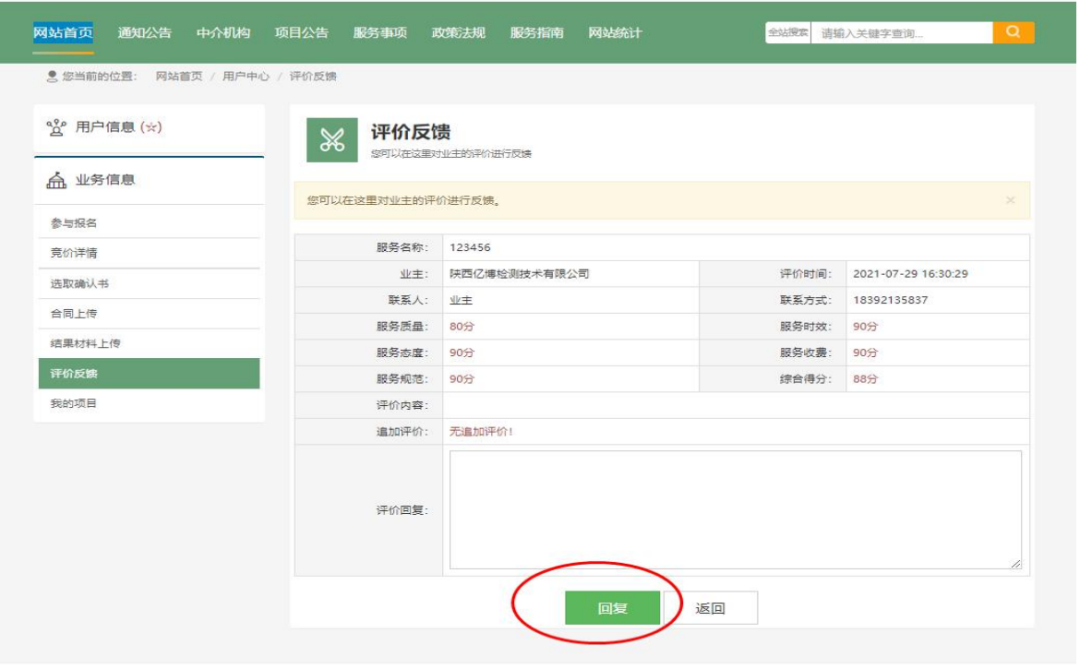Screen dimensions: 1080x669
Task: Open the 服务指南 navigation item
Action: [537, 32]
